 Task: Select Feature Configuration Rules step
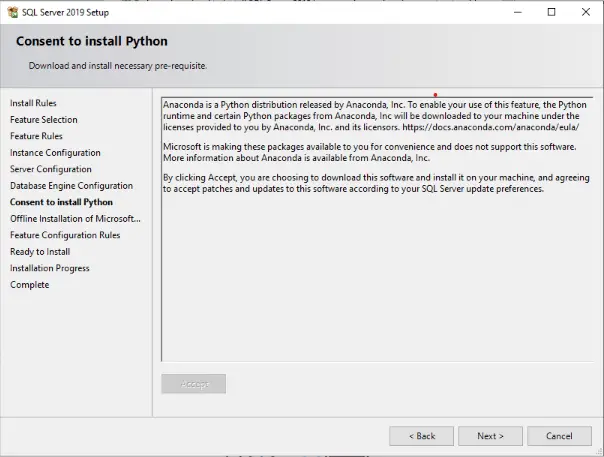pyautogui.click(x=65, y=235)
